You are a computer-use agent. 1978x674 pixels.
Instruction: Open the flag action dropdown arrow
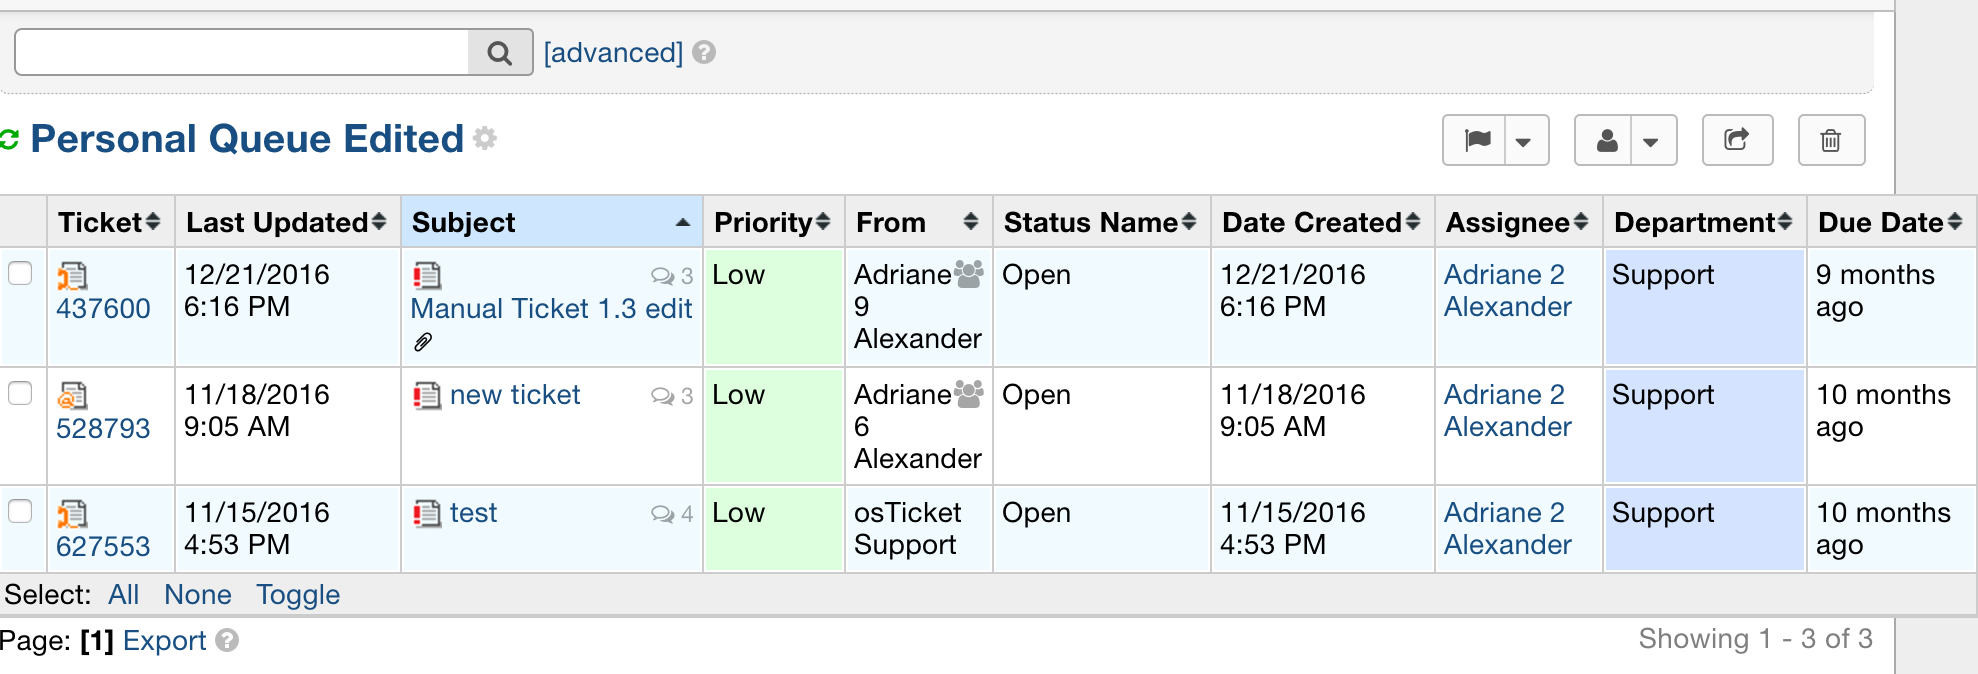(x=1524, y=140)
